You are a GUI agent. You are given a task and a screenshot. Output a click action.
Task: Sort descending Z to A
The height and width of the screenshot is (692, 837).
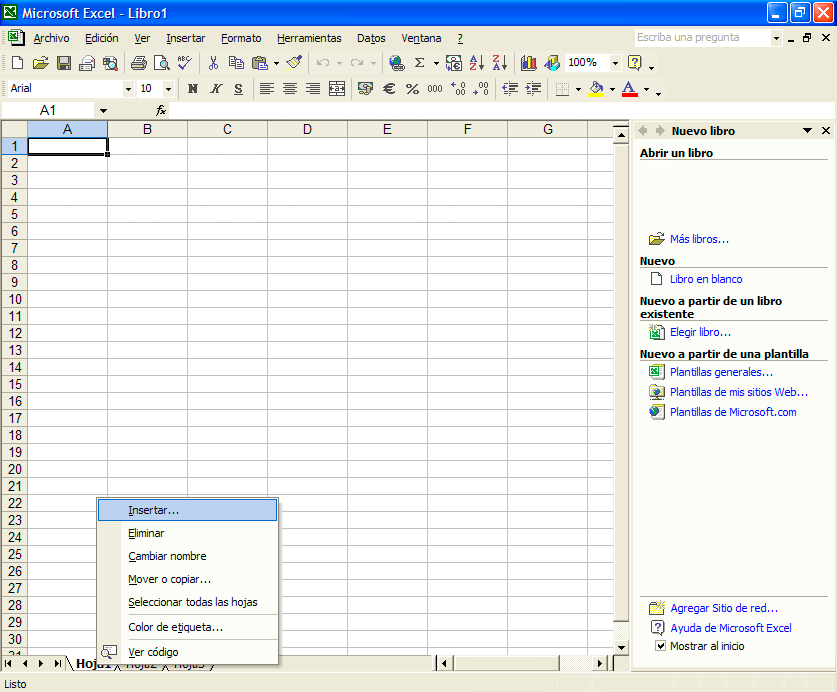pos(500,63)
